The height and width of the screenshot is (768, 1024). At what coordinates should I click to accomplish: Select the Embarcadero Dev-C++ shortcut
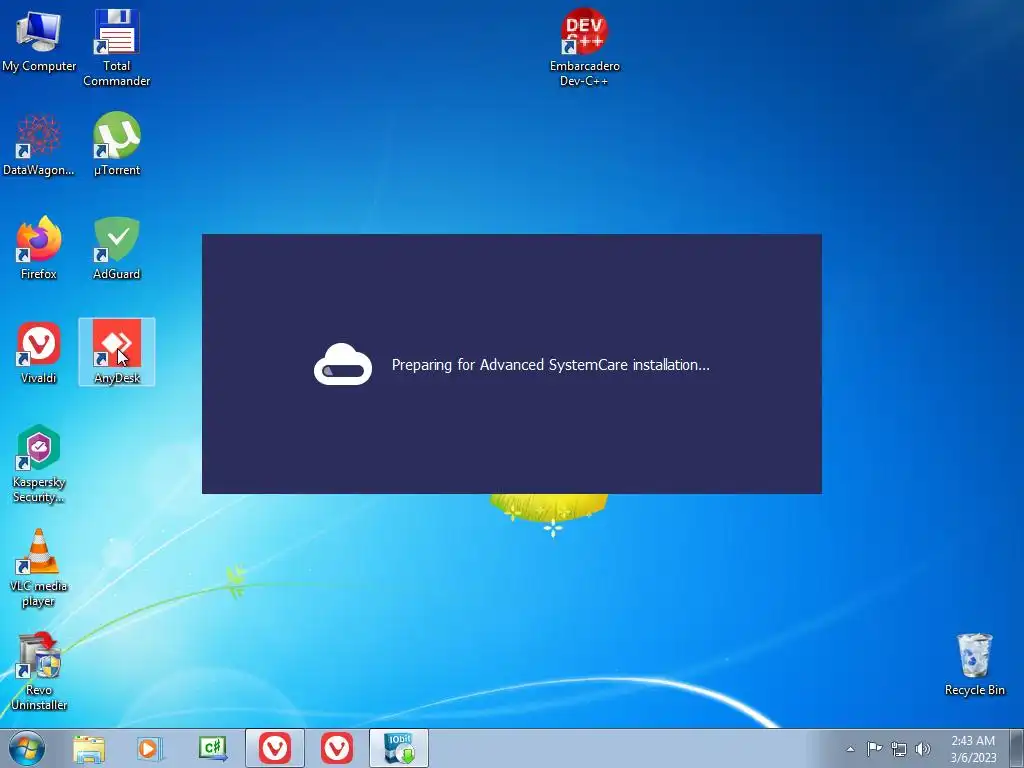tap(584, 48)
